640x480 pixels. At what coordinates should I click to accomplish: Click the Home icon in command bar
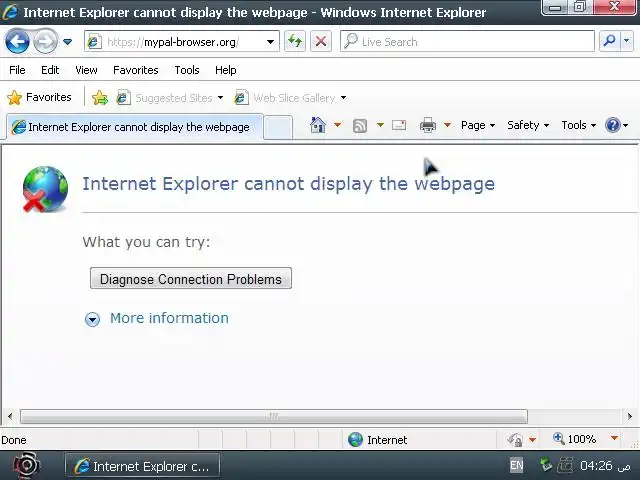pyautogui.click(x=318, y=125)
